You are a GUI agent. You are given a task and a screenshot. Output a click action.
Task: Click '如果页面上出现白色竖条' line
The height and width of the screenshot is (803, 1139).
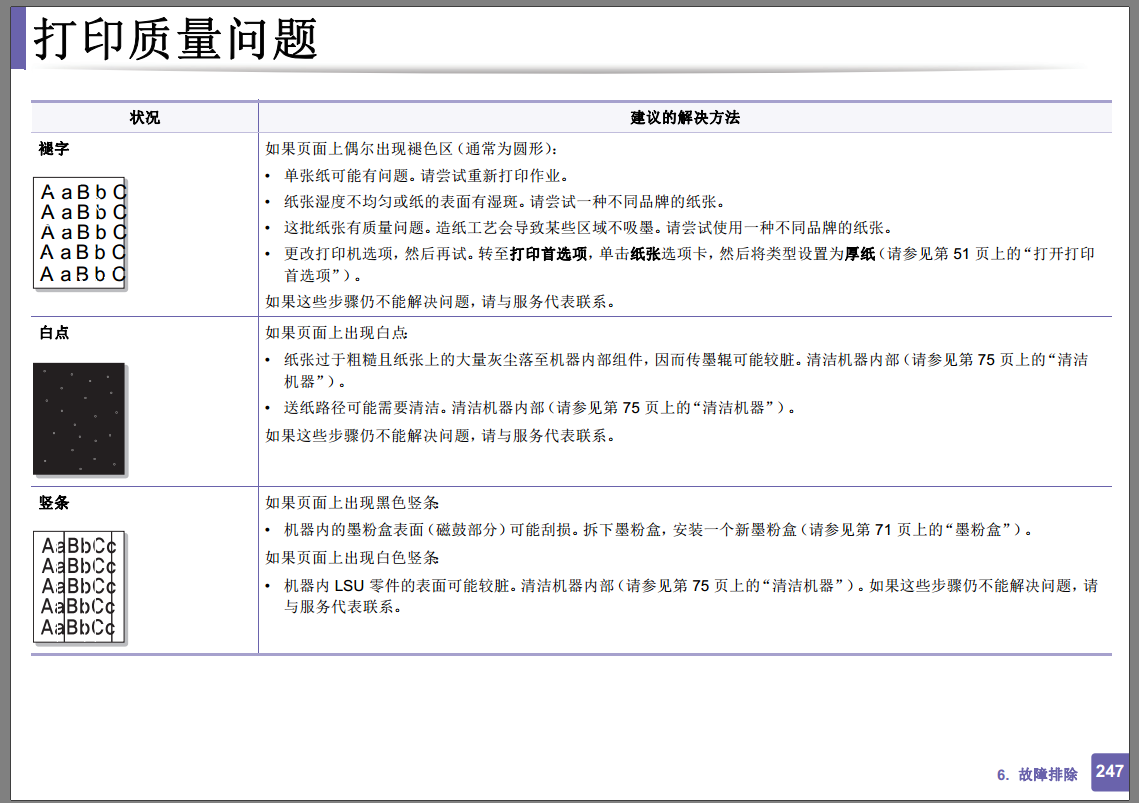[352, 558]
